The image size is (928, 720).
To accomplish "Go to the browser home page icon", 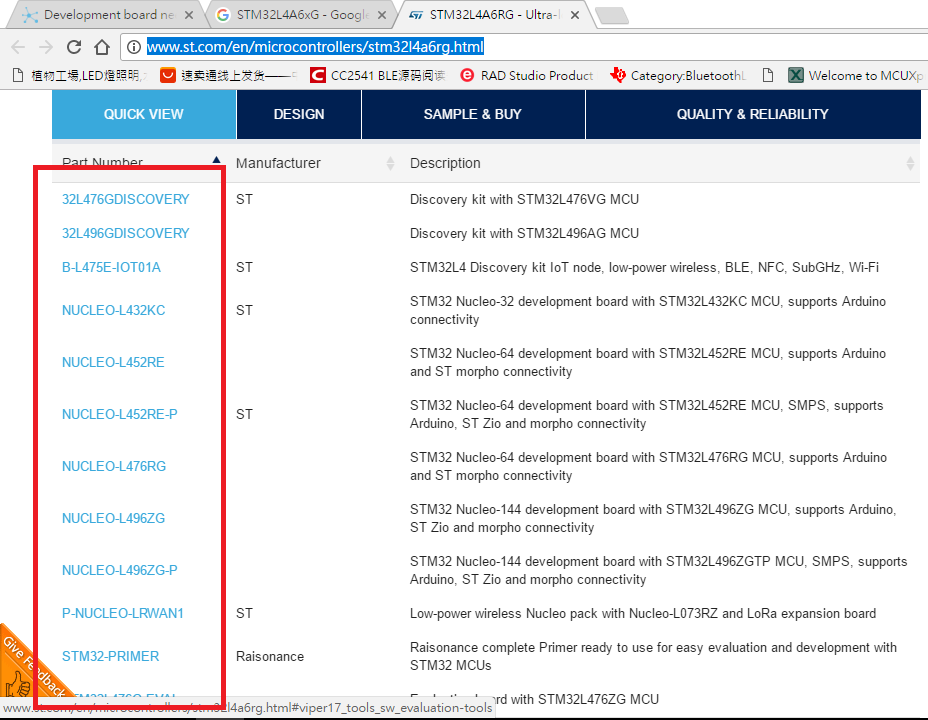I will coord(102,47).
